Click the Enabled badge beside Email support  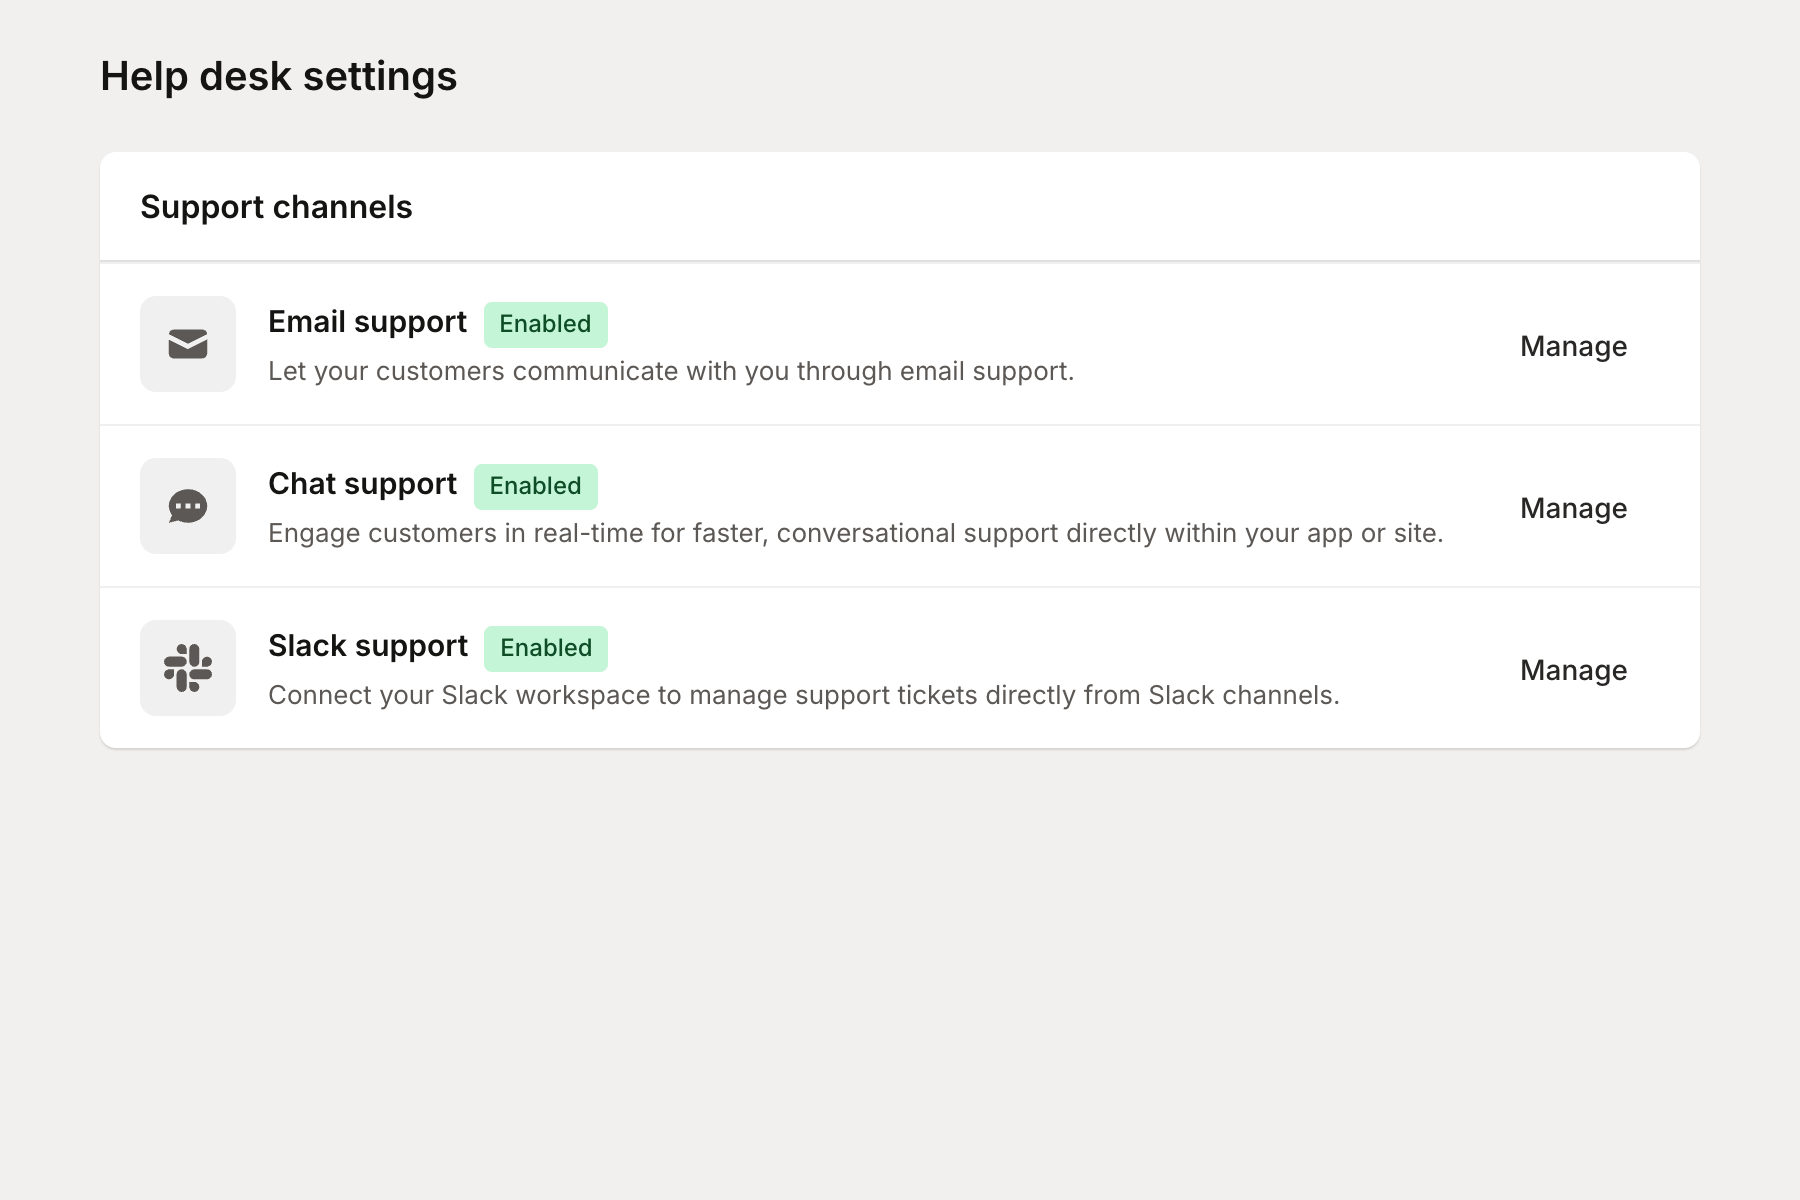545,324
